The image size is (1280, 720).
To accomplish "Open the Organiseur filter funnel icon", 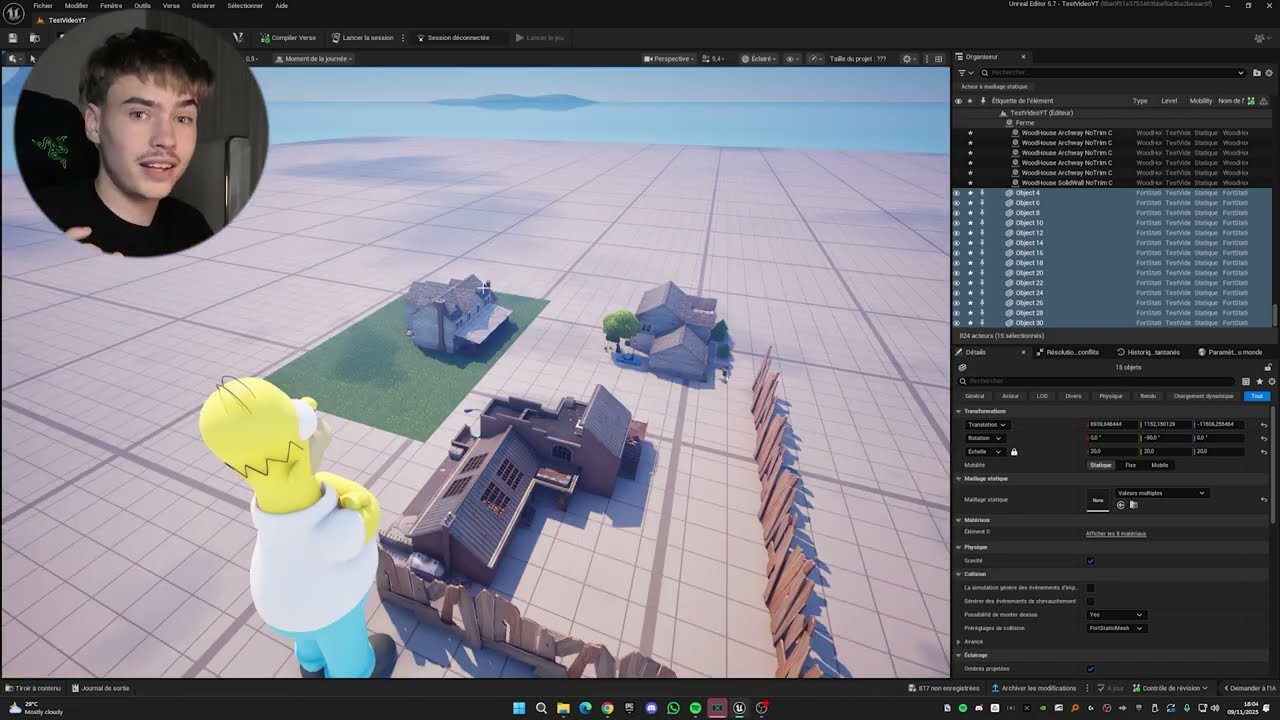I will pos(963,72).
